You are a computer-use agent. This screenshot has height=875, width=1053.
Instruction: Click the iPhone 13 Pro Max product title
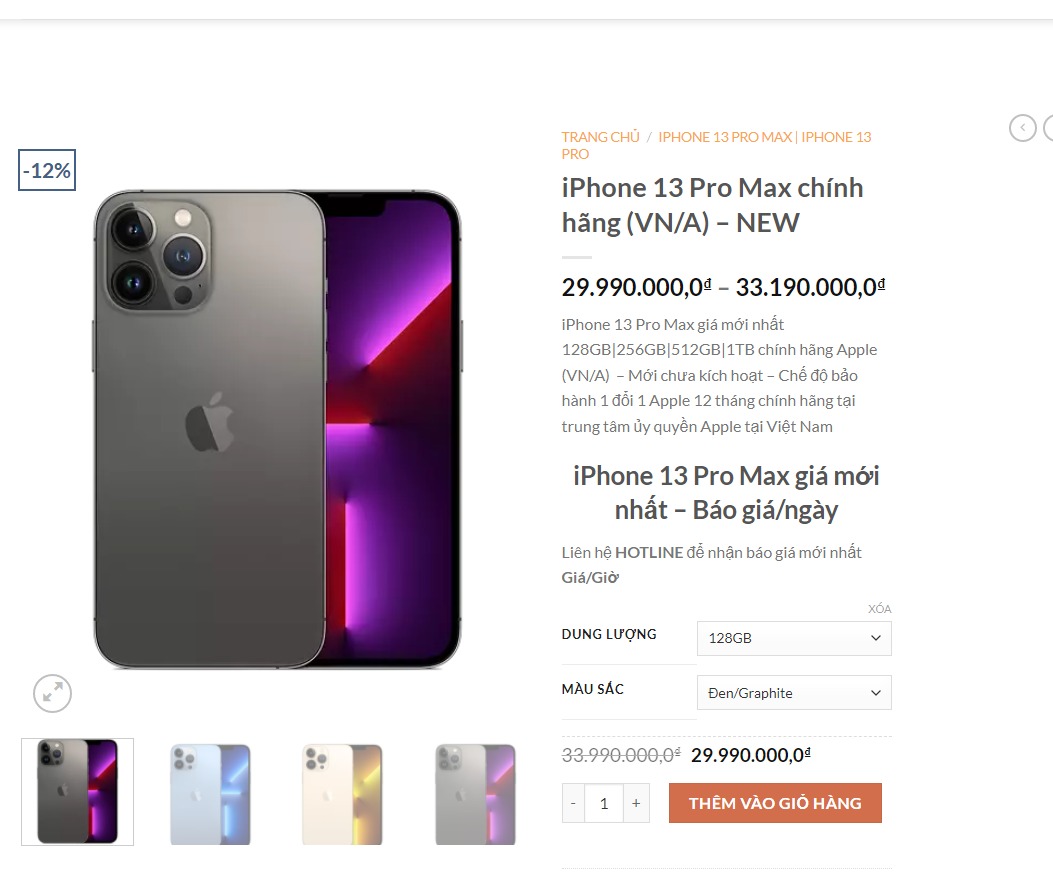(x=712, y=205)
